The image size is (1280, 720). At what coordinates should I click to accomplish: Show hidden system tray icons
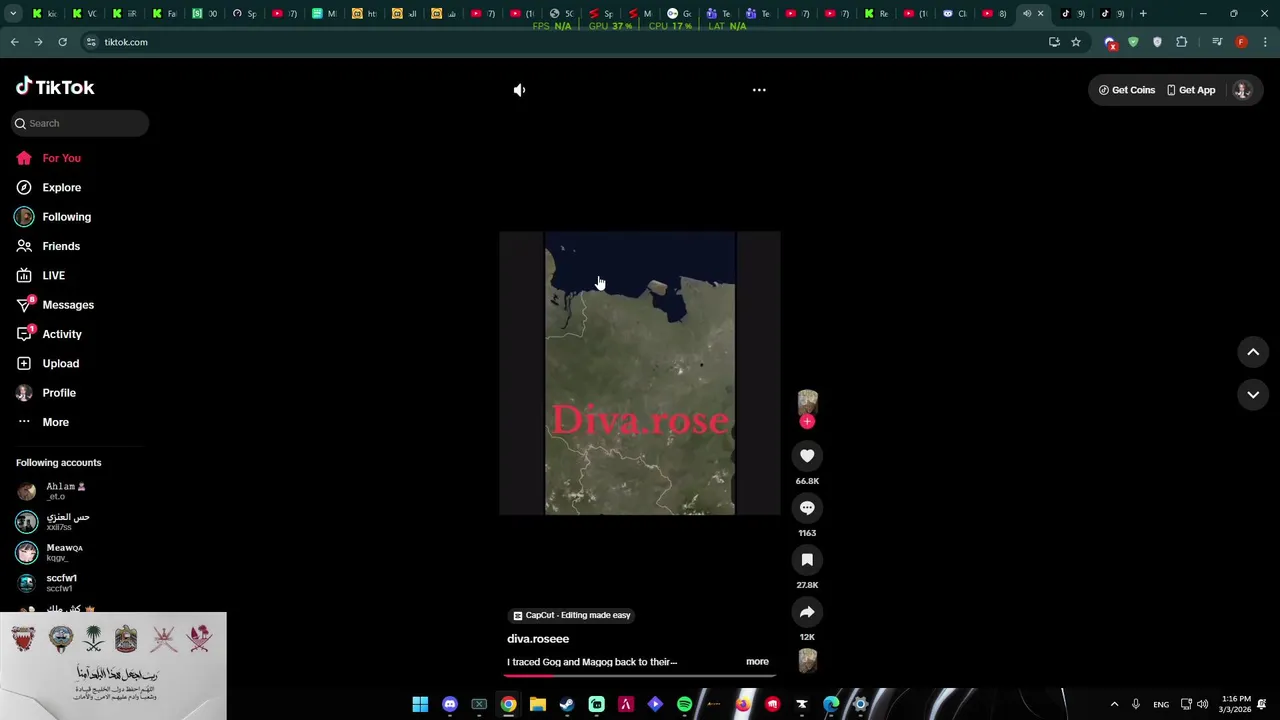click(x=1114, y=704)
